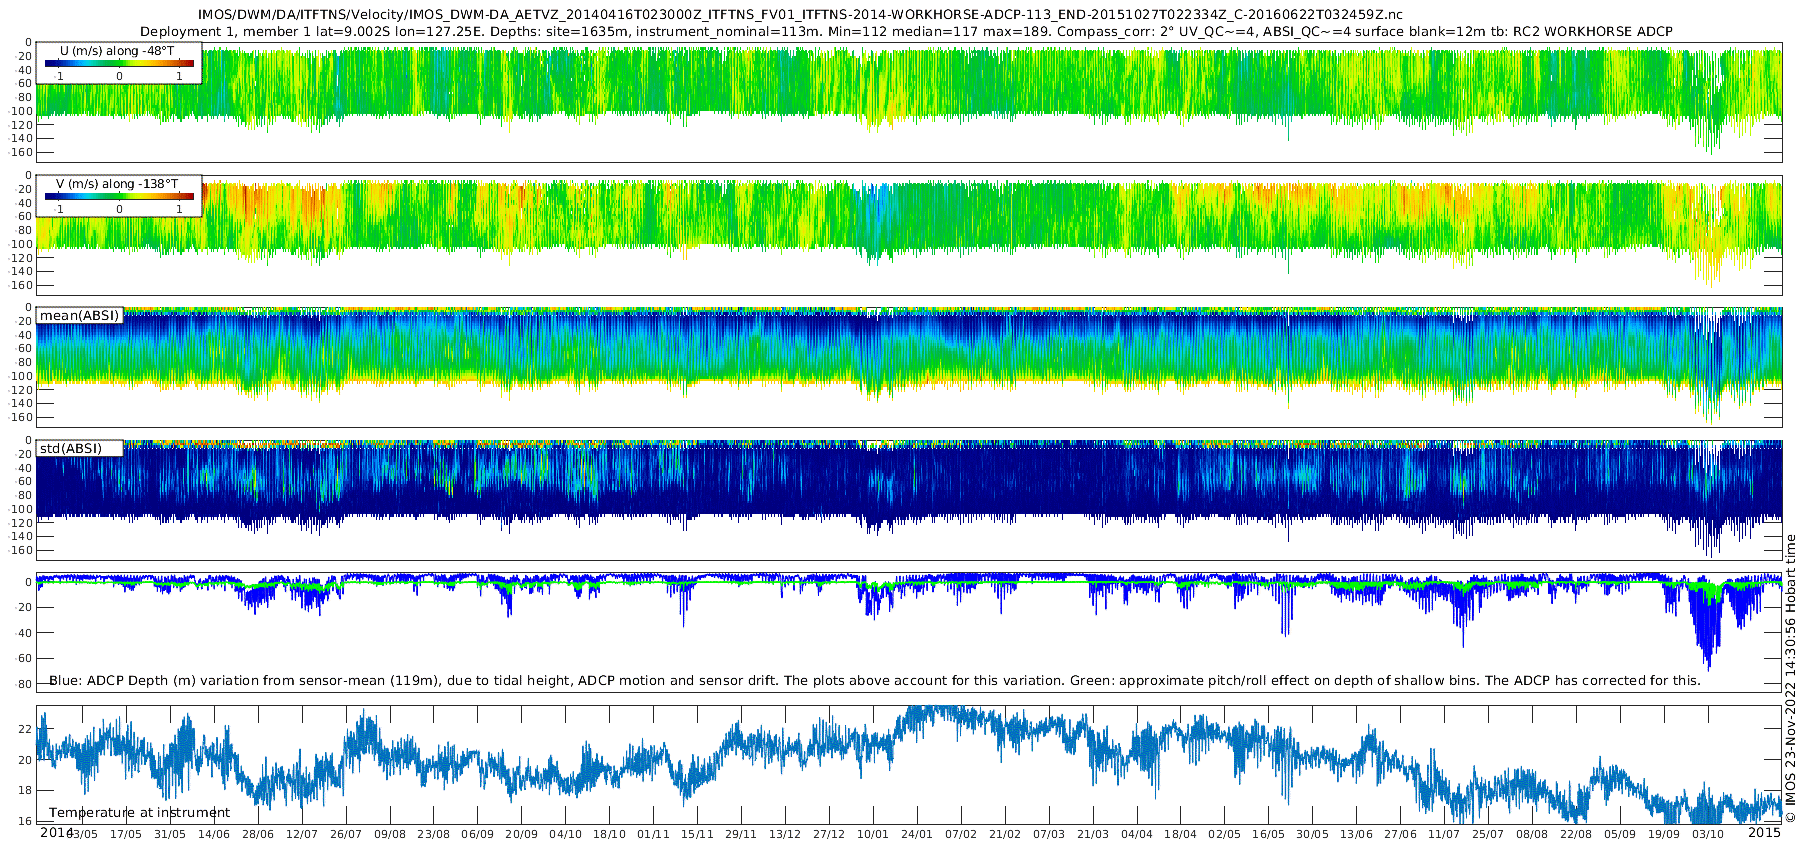
Task: Click the '07/02' date tick
Action: (x=962, y=835)
